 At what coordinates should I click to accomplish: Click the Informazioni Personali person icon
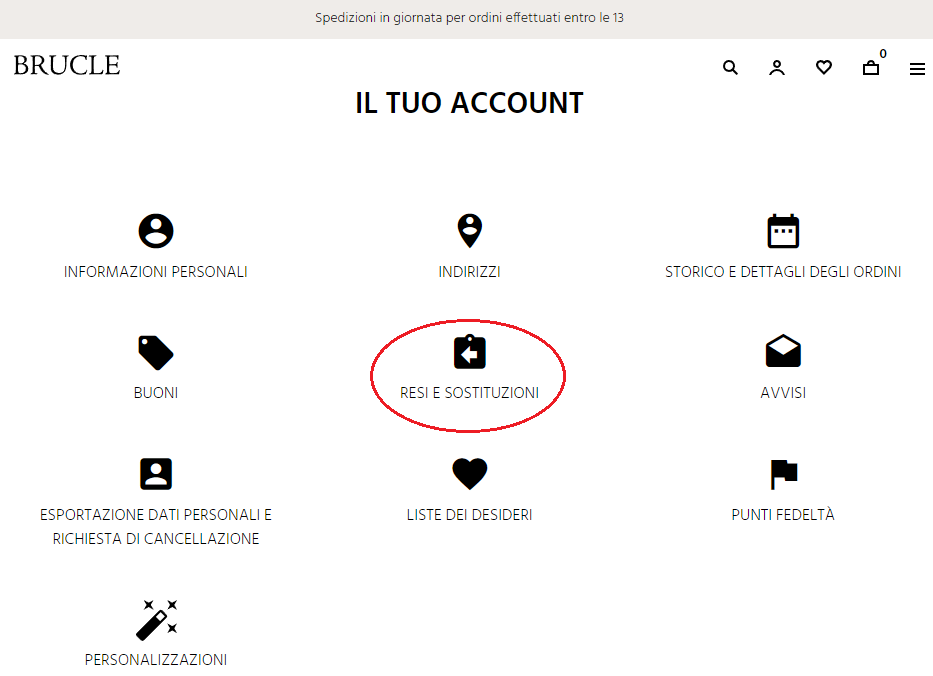pyautogui.click(x=156, y=231)
